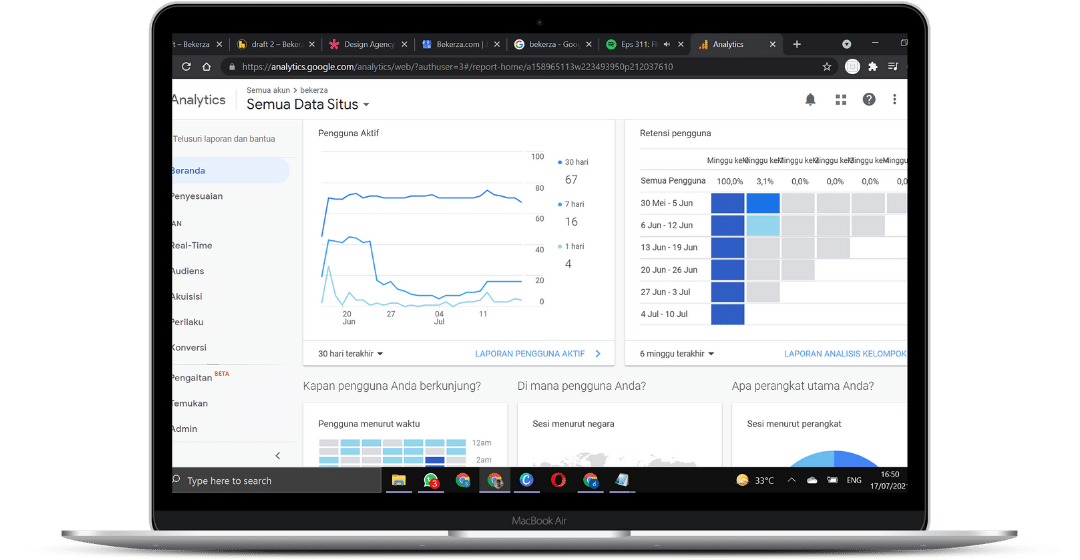Click the Semua akun breadcrumb
The image size is (1080, 560).
[268, 90]
